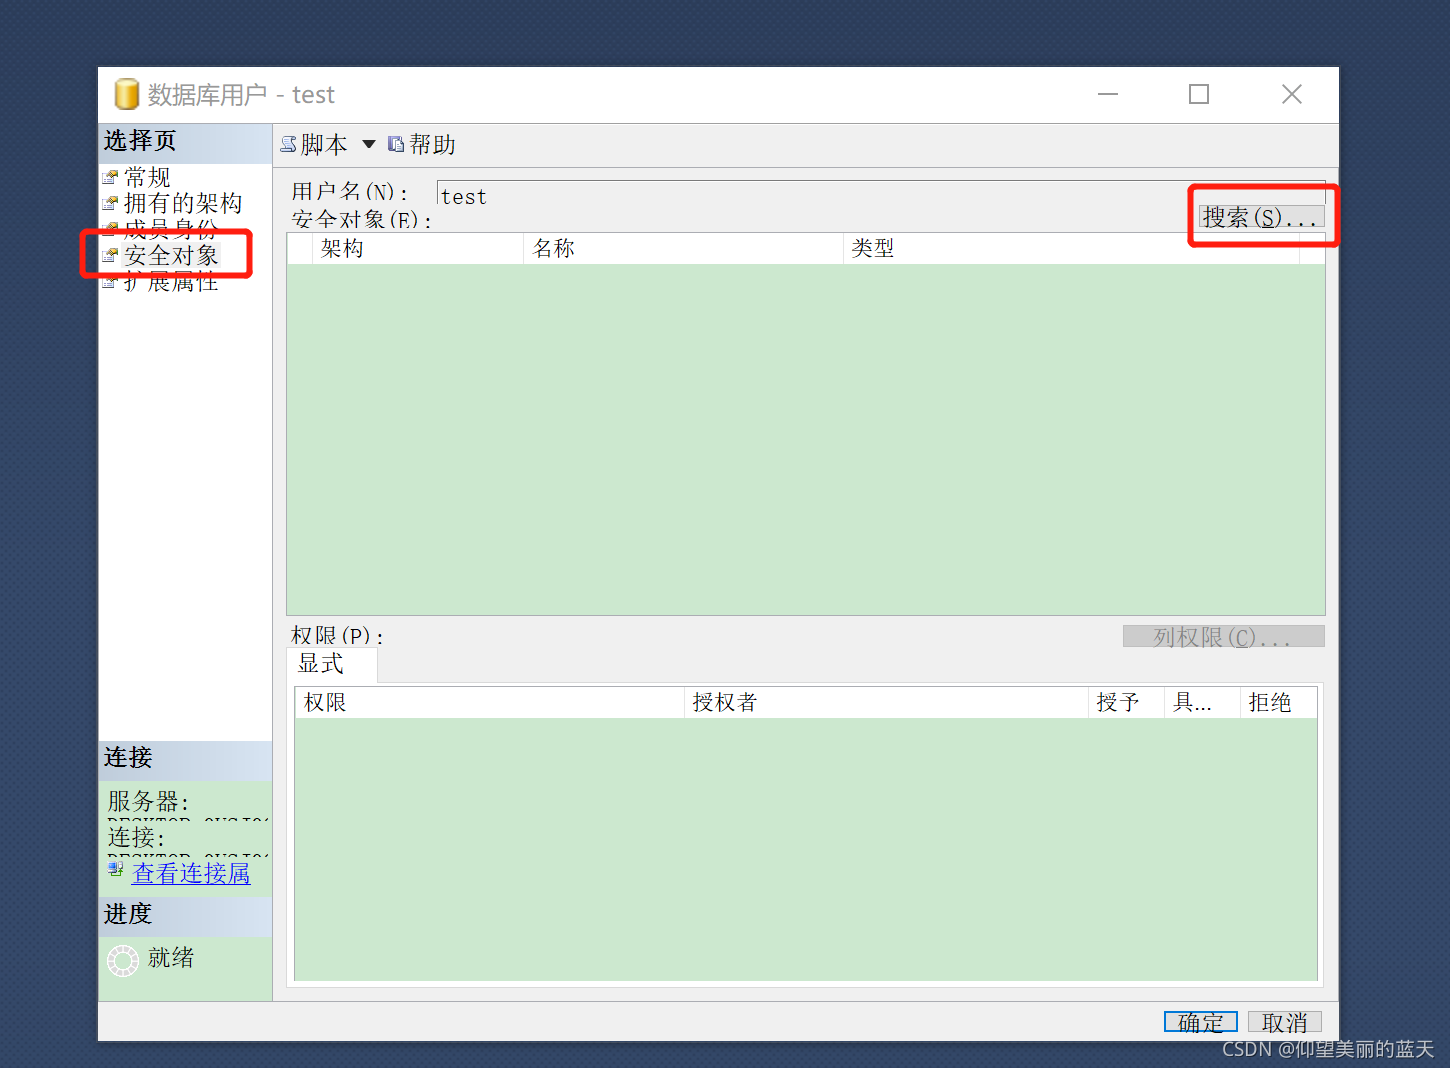Minimize the 数据库用户 window

1108,94
